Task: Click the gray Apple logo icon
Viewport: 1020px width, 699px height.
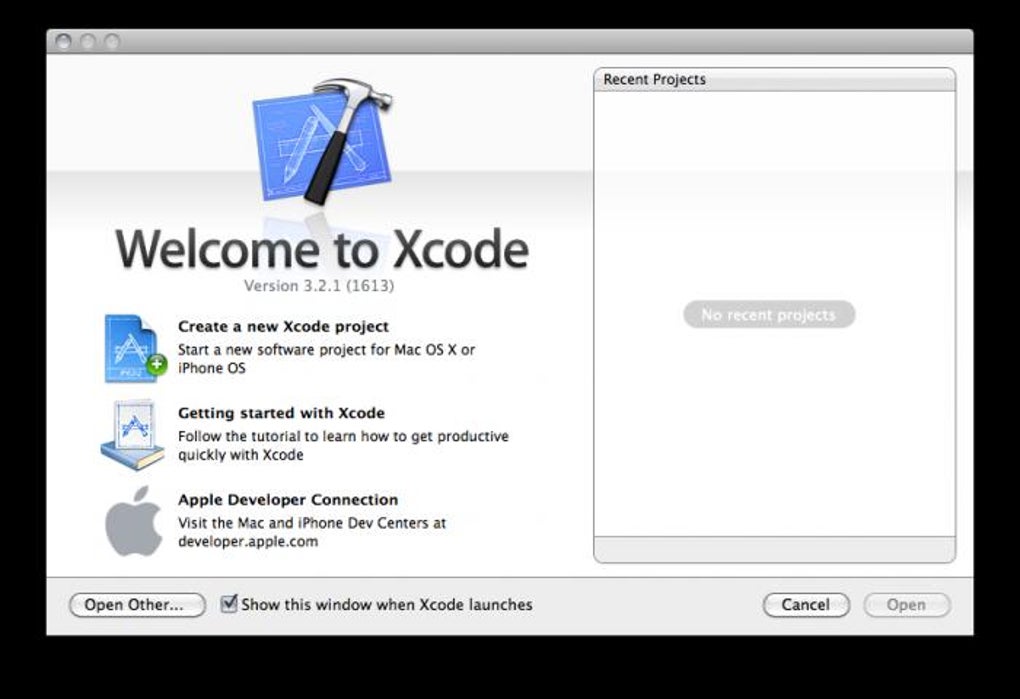Action: click(134, 521)
